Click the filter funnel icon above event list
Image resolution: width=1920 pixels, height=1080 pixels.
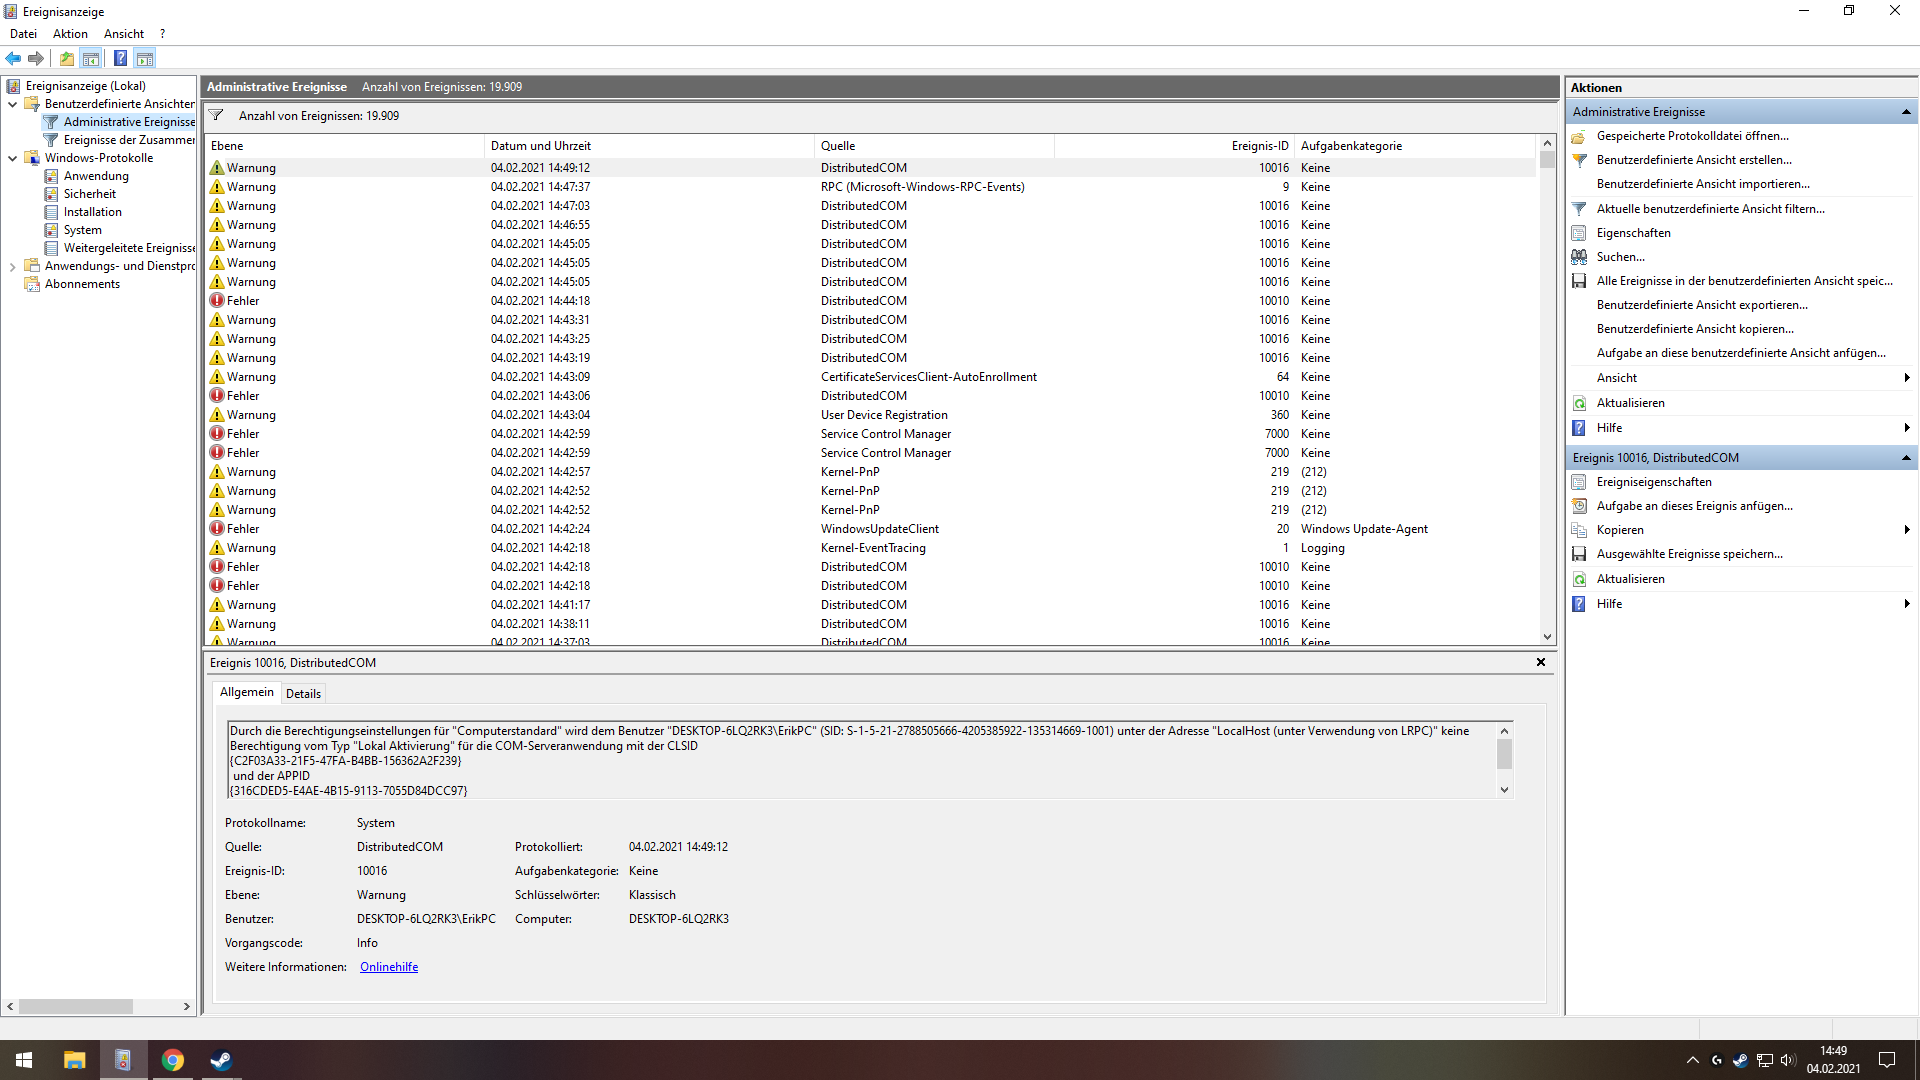coord(216,116)
